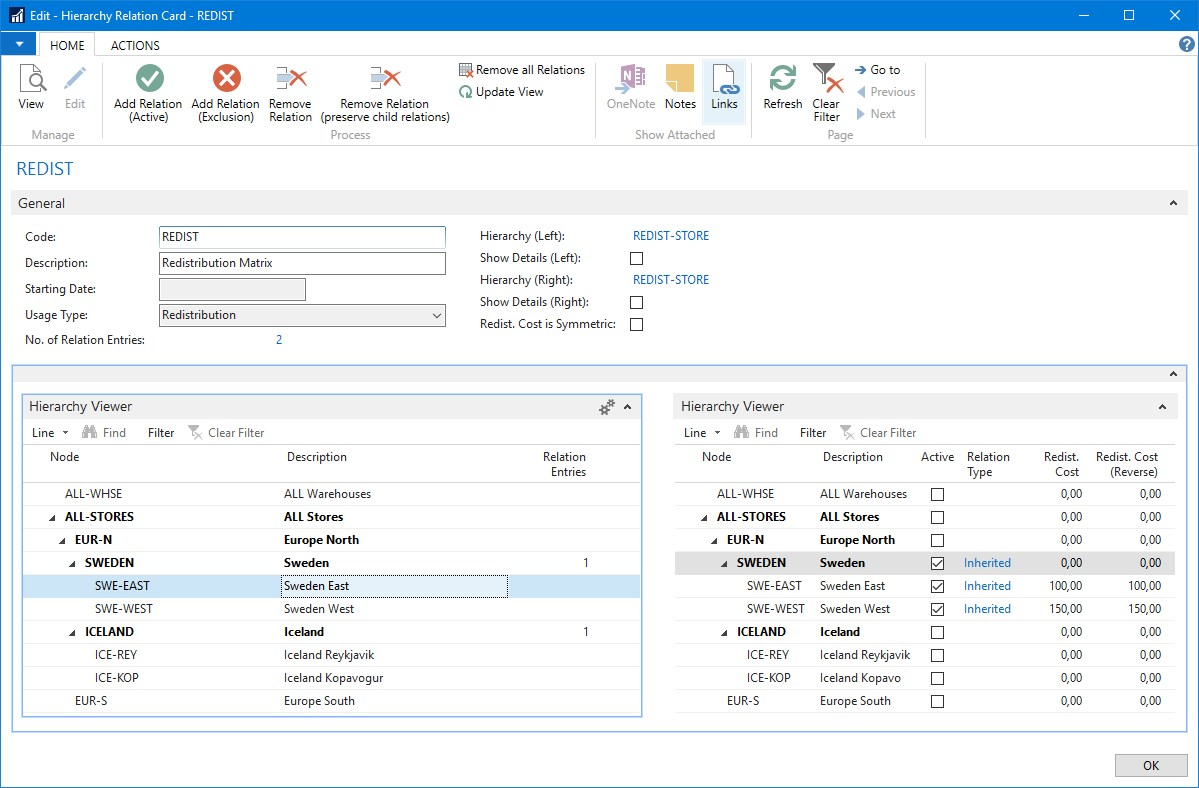
Task: Click the help question mark icon
Action: coord(1187,45)
